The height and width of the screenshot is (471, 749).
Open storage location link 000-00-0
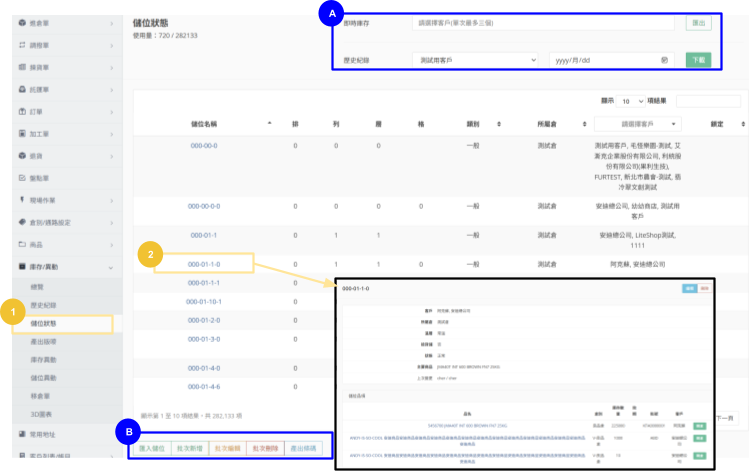204,146
